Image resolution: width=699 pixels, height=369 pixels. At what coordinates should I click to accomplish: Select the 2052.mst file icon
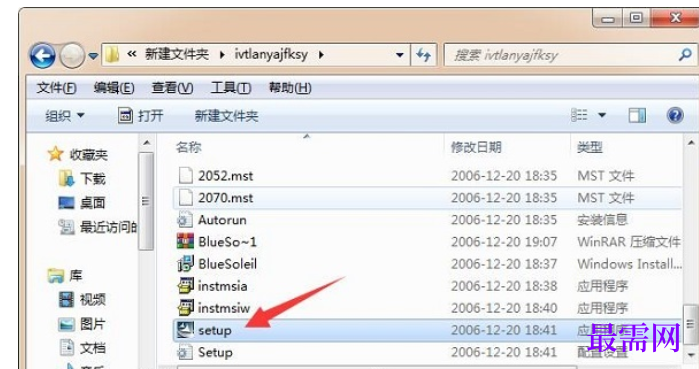coord(185,176)
